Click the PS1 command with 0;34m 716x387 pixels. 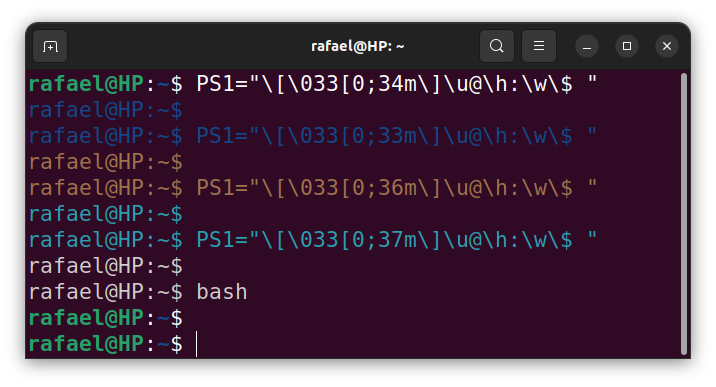(x=396, y=84)
